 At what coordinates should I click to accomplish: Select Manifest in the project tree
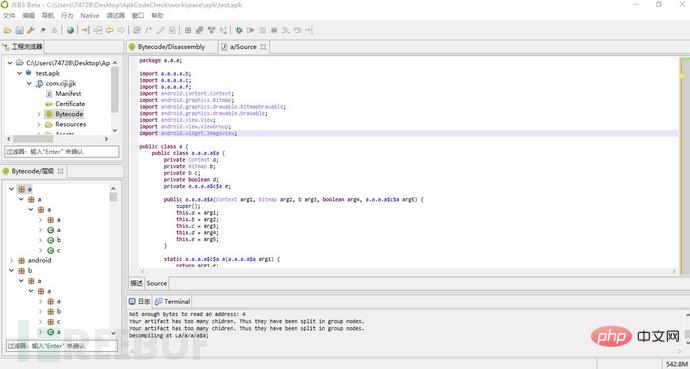(x=68, y=94)
